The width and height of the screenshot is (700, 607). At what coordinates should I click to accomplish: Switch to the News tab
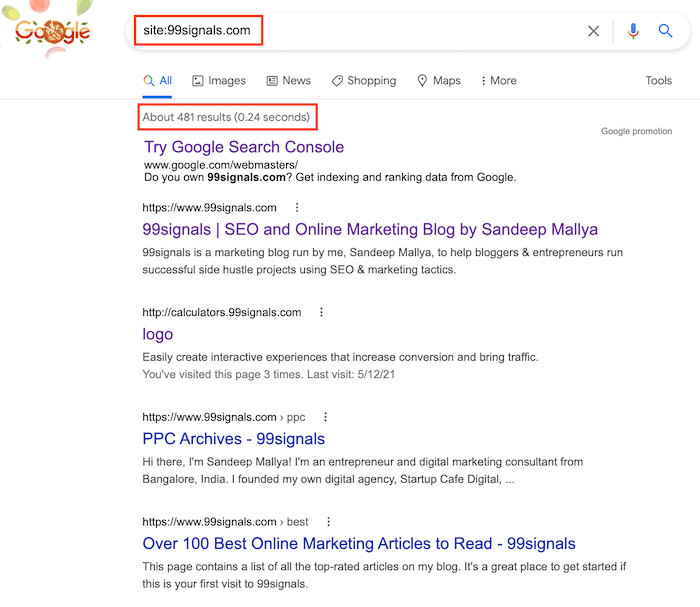click(288, 81)
